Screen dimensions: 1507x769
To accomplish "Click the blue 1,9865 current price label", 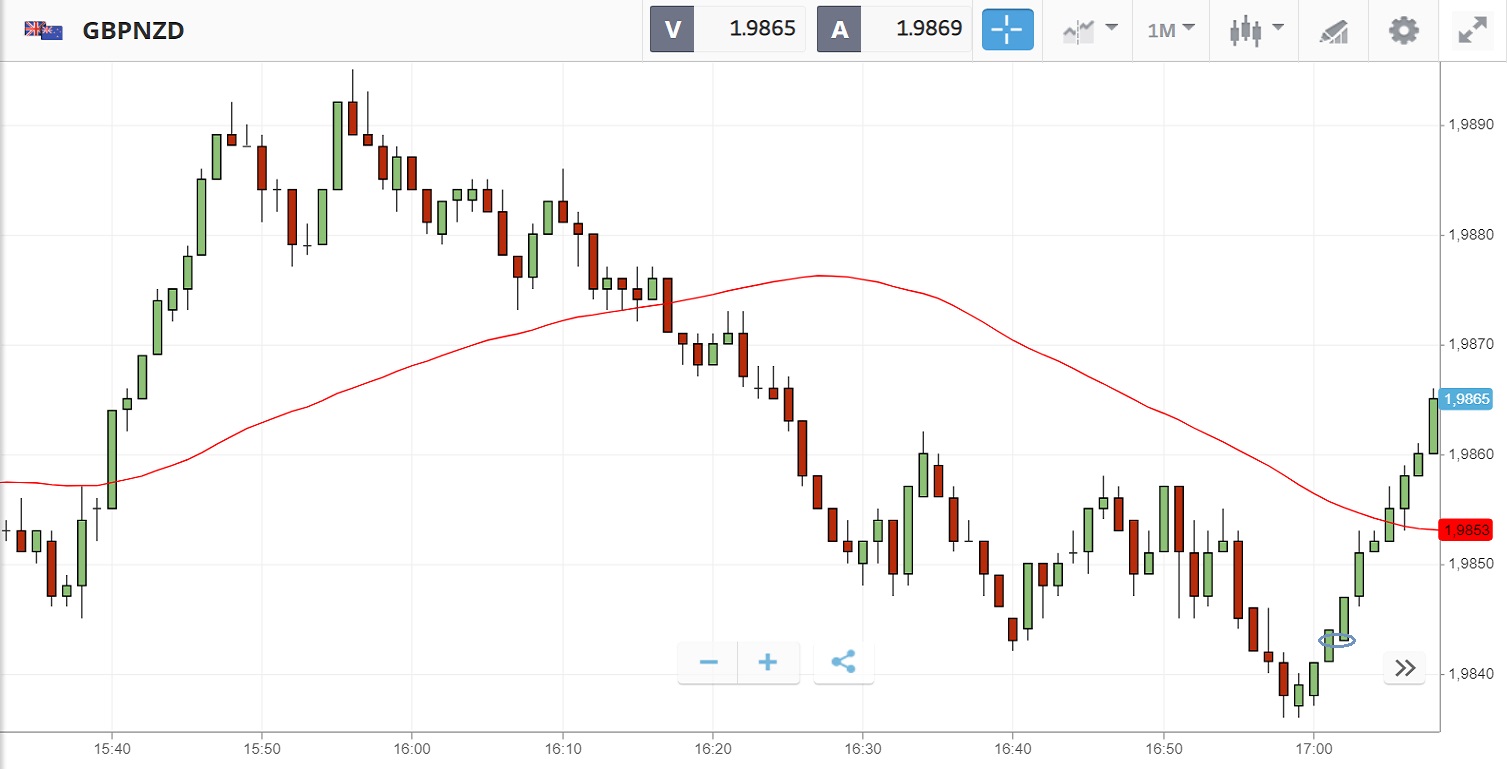I will [x=1465, y=399].
